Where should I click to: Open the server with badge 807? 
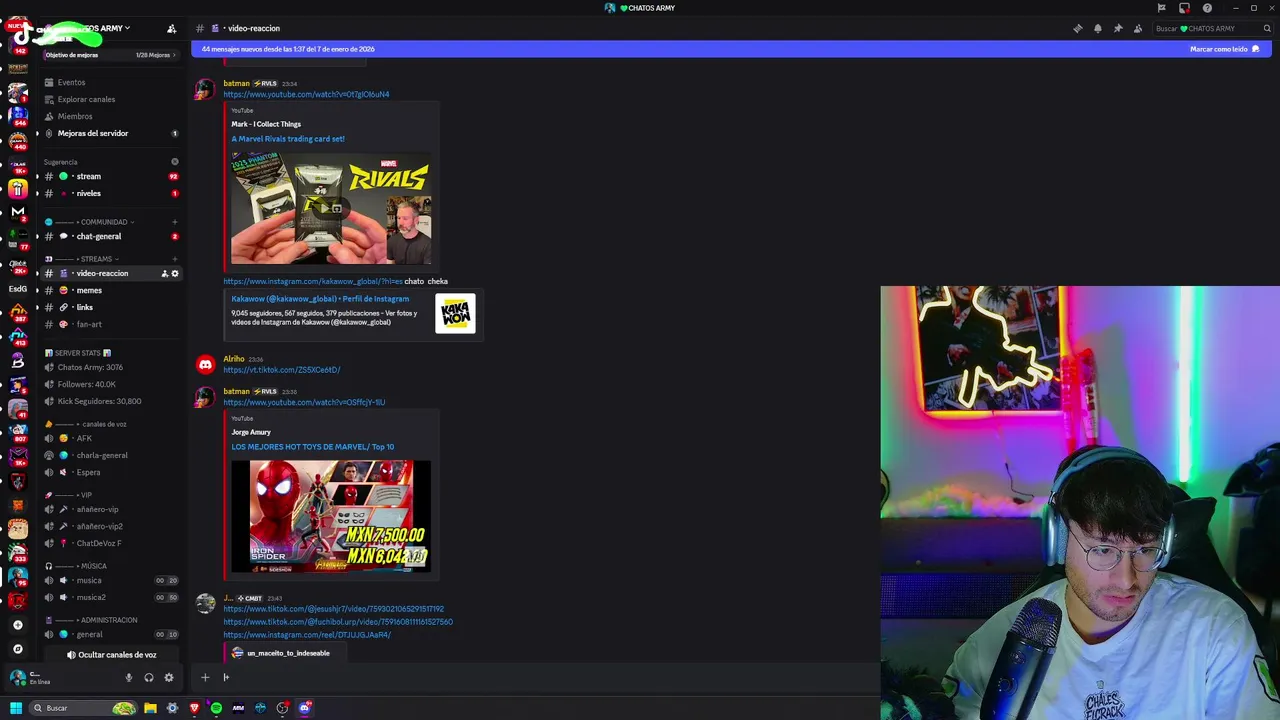pyautogui.click(x=18, y=433)
